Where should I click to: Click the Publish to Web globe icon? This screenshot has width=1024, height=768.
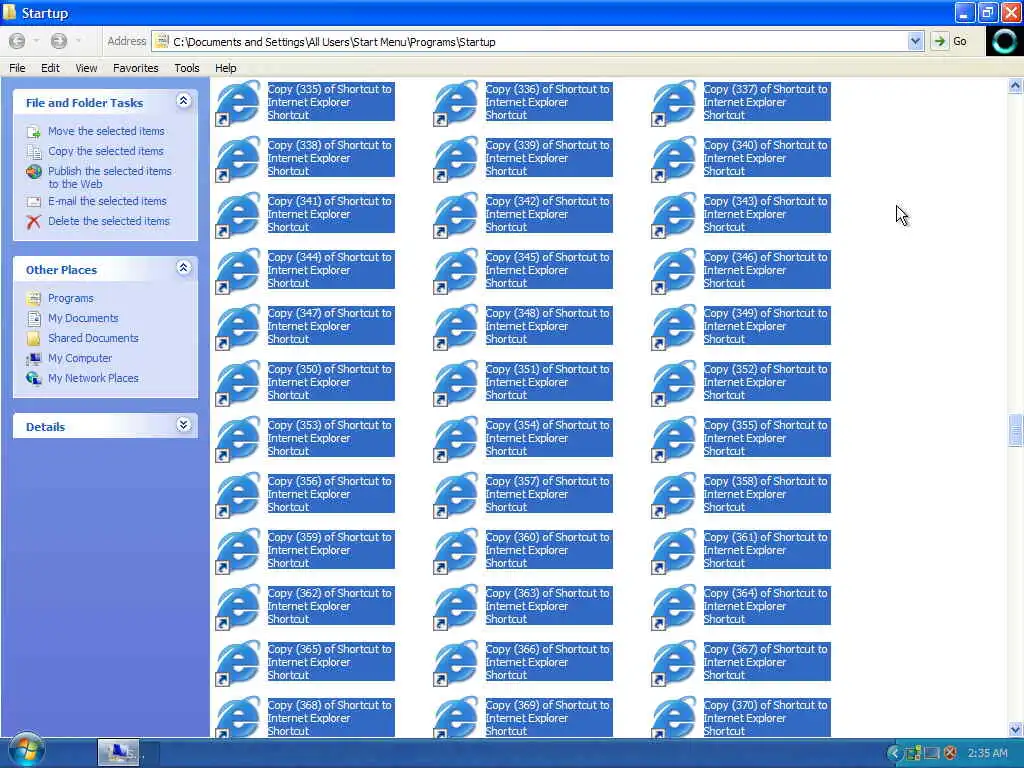(x=34, y=172)
